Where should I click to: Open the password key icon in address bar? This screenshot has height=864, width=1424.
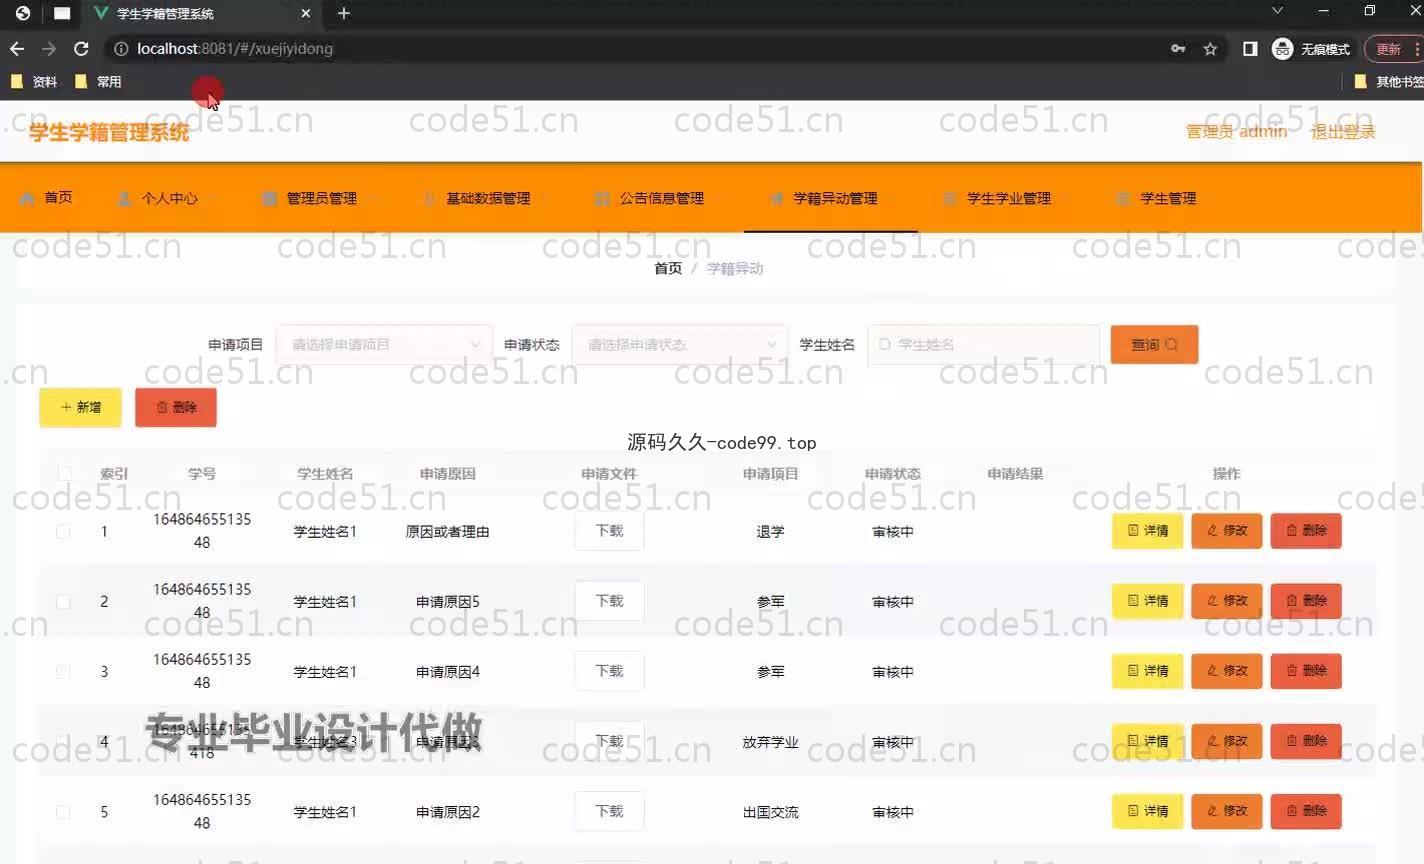(x=1178, y=48)
